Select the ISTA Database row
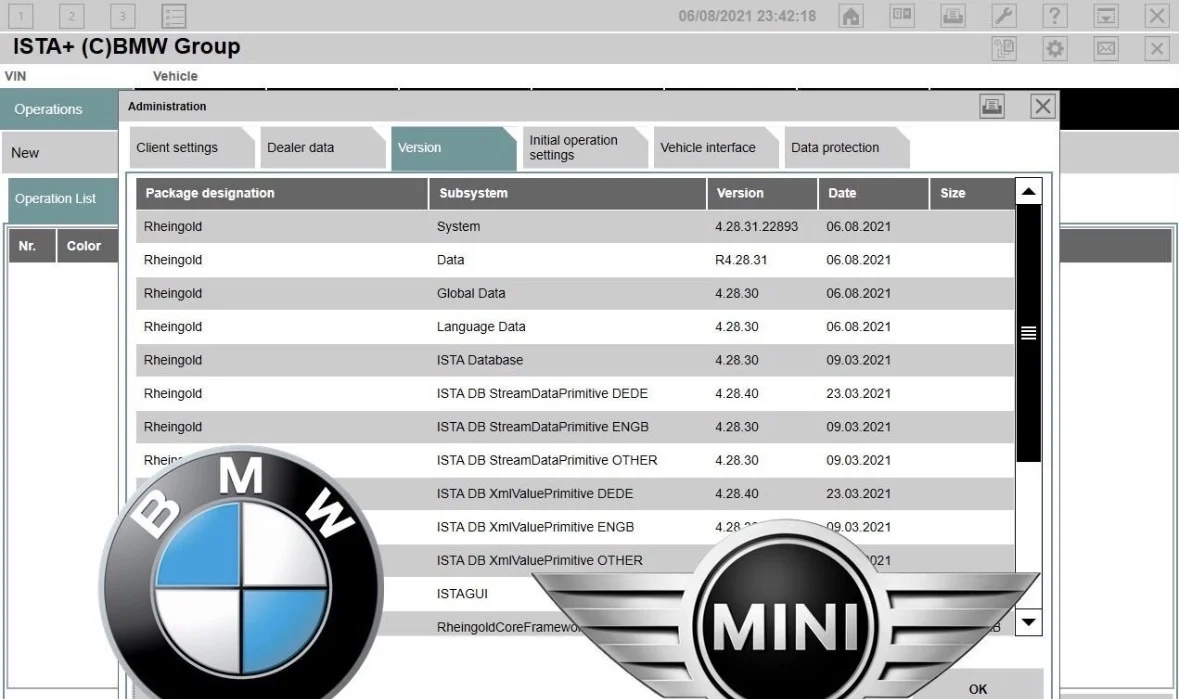The image size is (1179, 699). (x=574, y=360)
